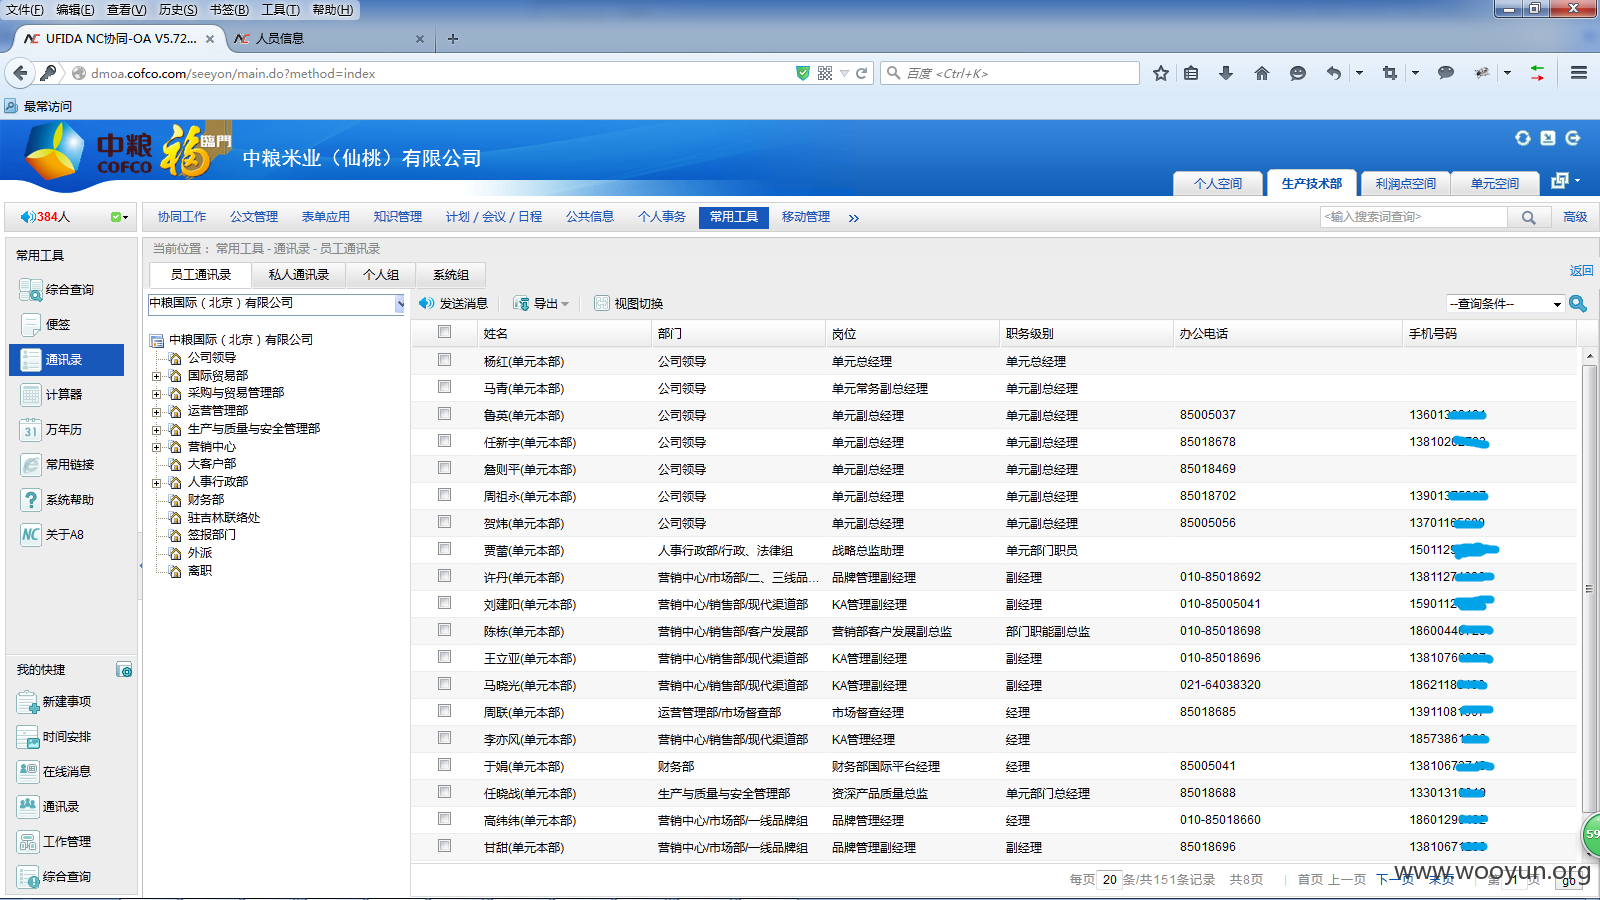
Task: Open the browser hamburger menu
Action: 1579,73
